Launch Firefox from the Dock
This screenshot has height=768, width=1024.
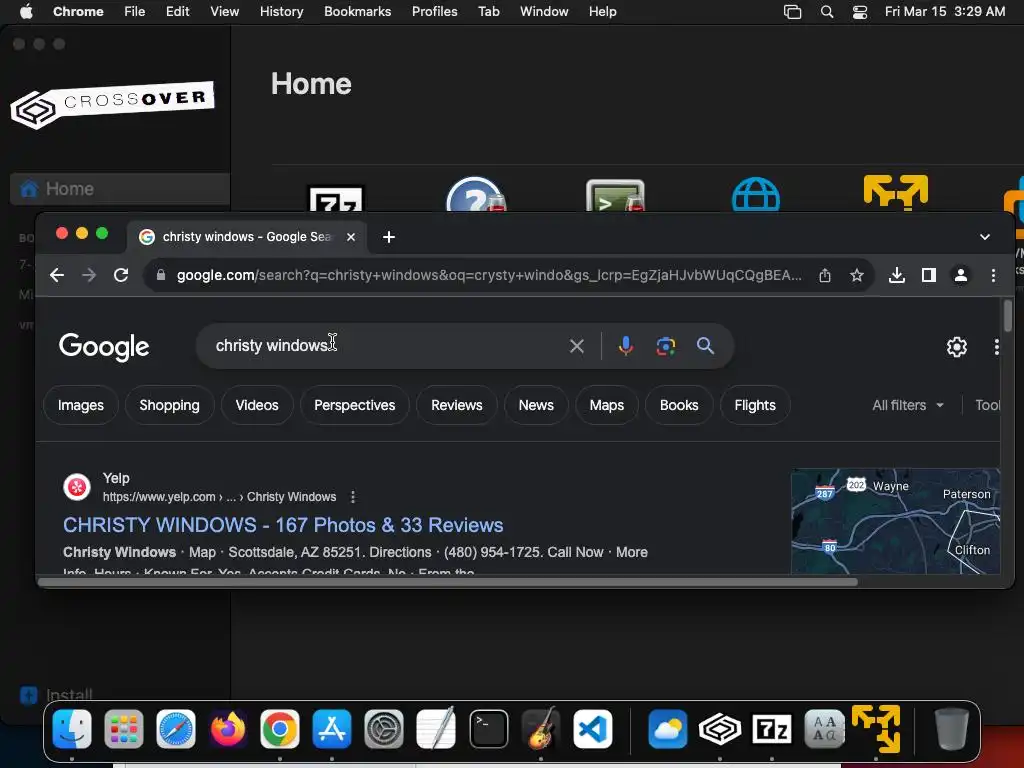click(x=227, y=729)
